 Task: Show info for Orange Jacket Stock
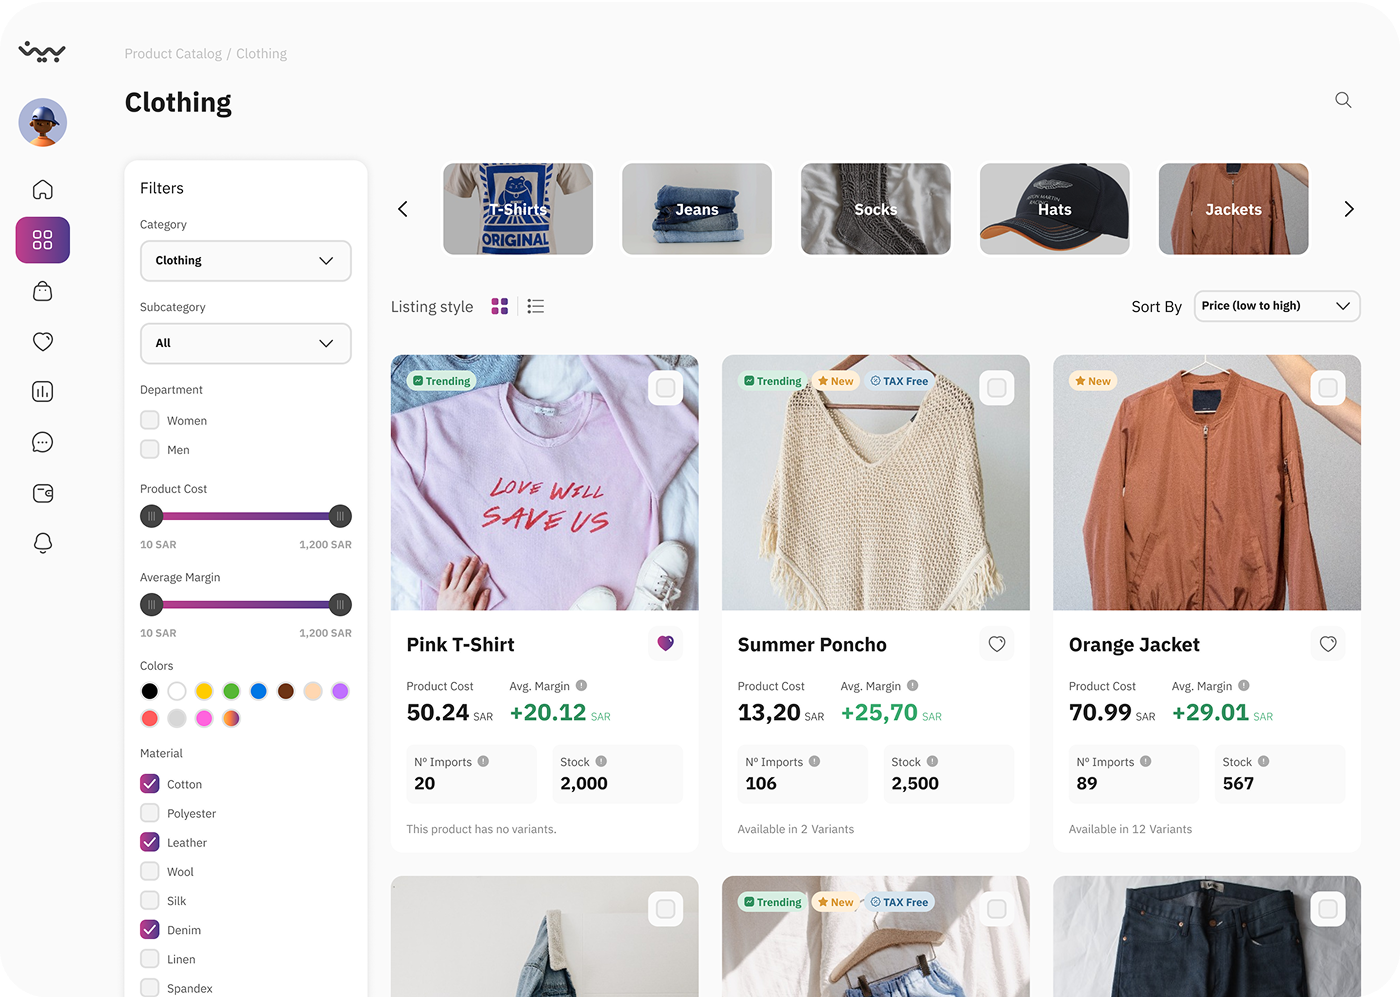point(1263,761)
